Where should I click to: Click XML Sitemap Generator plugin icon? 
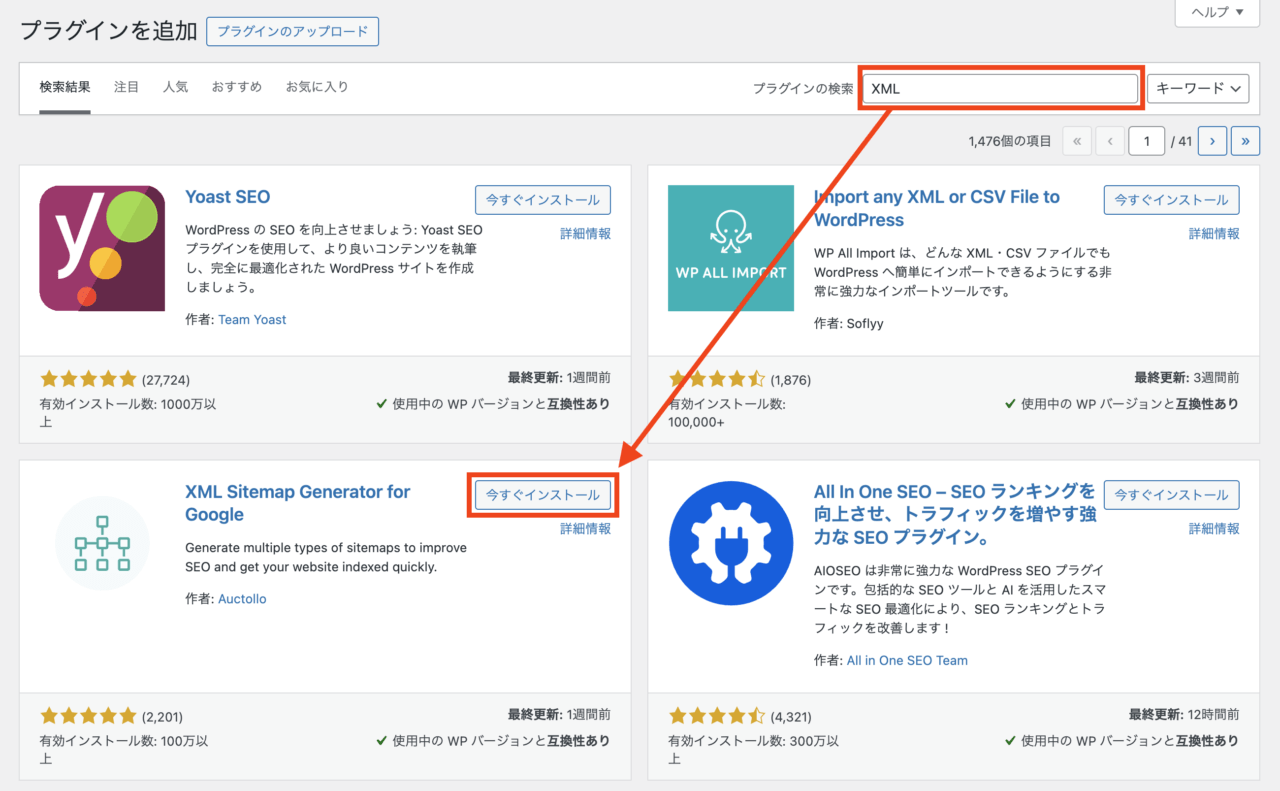[x=102, y=543]
